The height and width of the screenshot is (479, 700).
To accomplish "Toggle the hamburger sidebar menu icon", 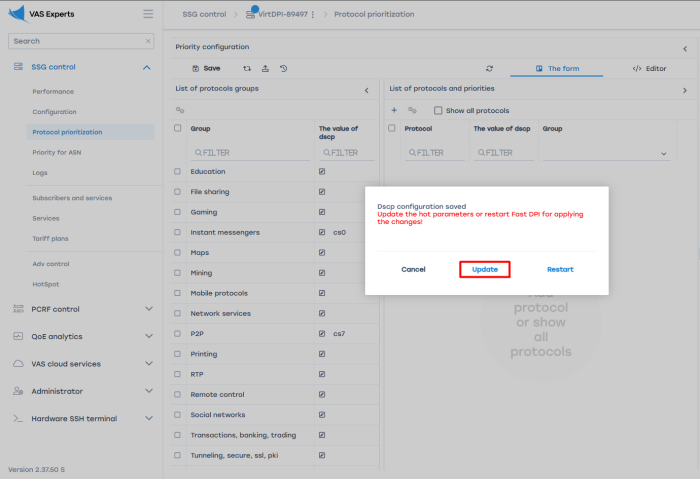I will pyautogui.click(x=148, y=14).
